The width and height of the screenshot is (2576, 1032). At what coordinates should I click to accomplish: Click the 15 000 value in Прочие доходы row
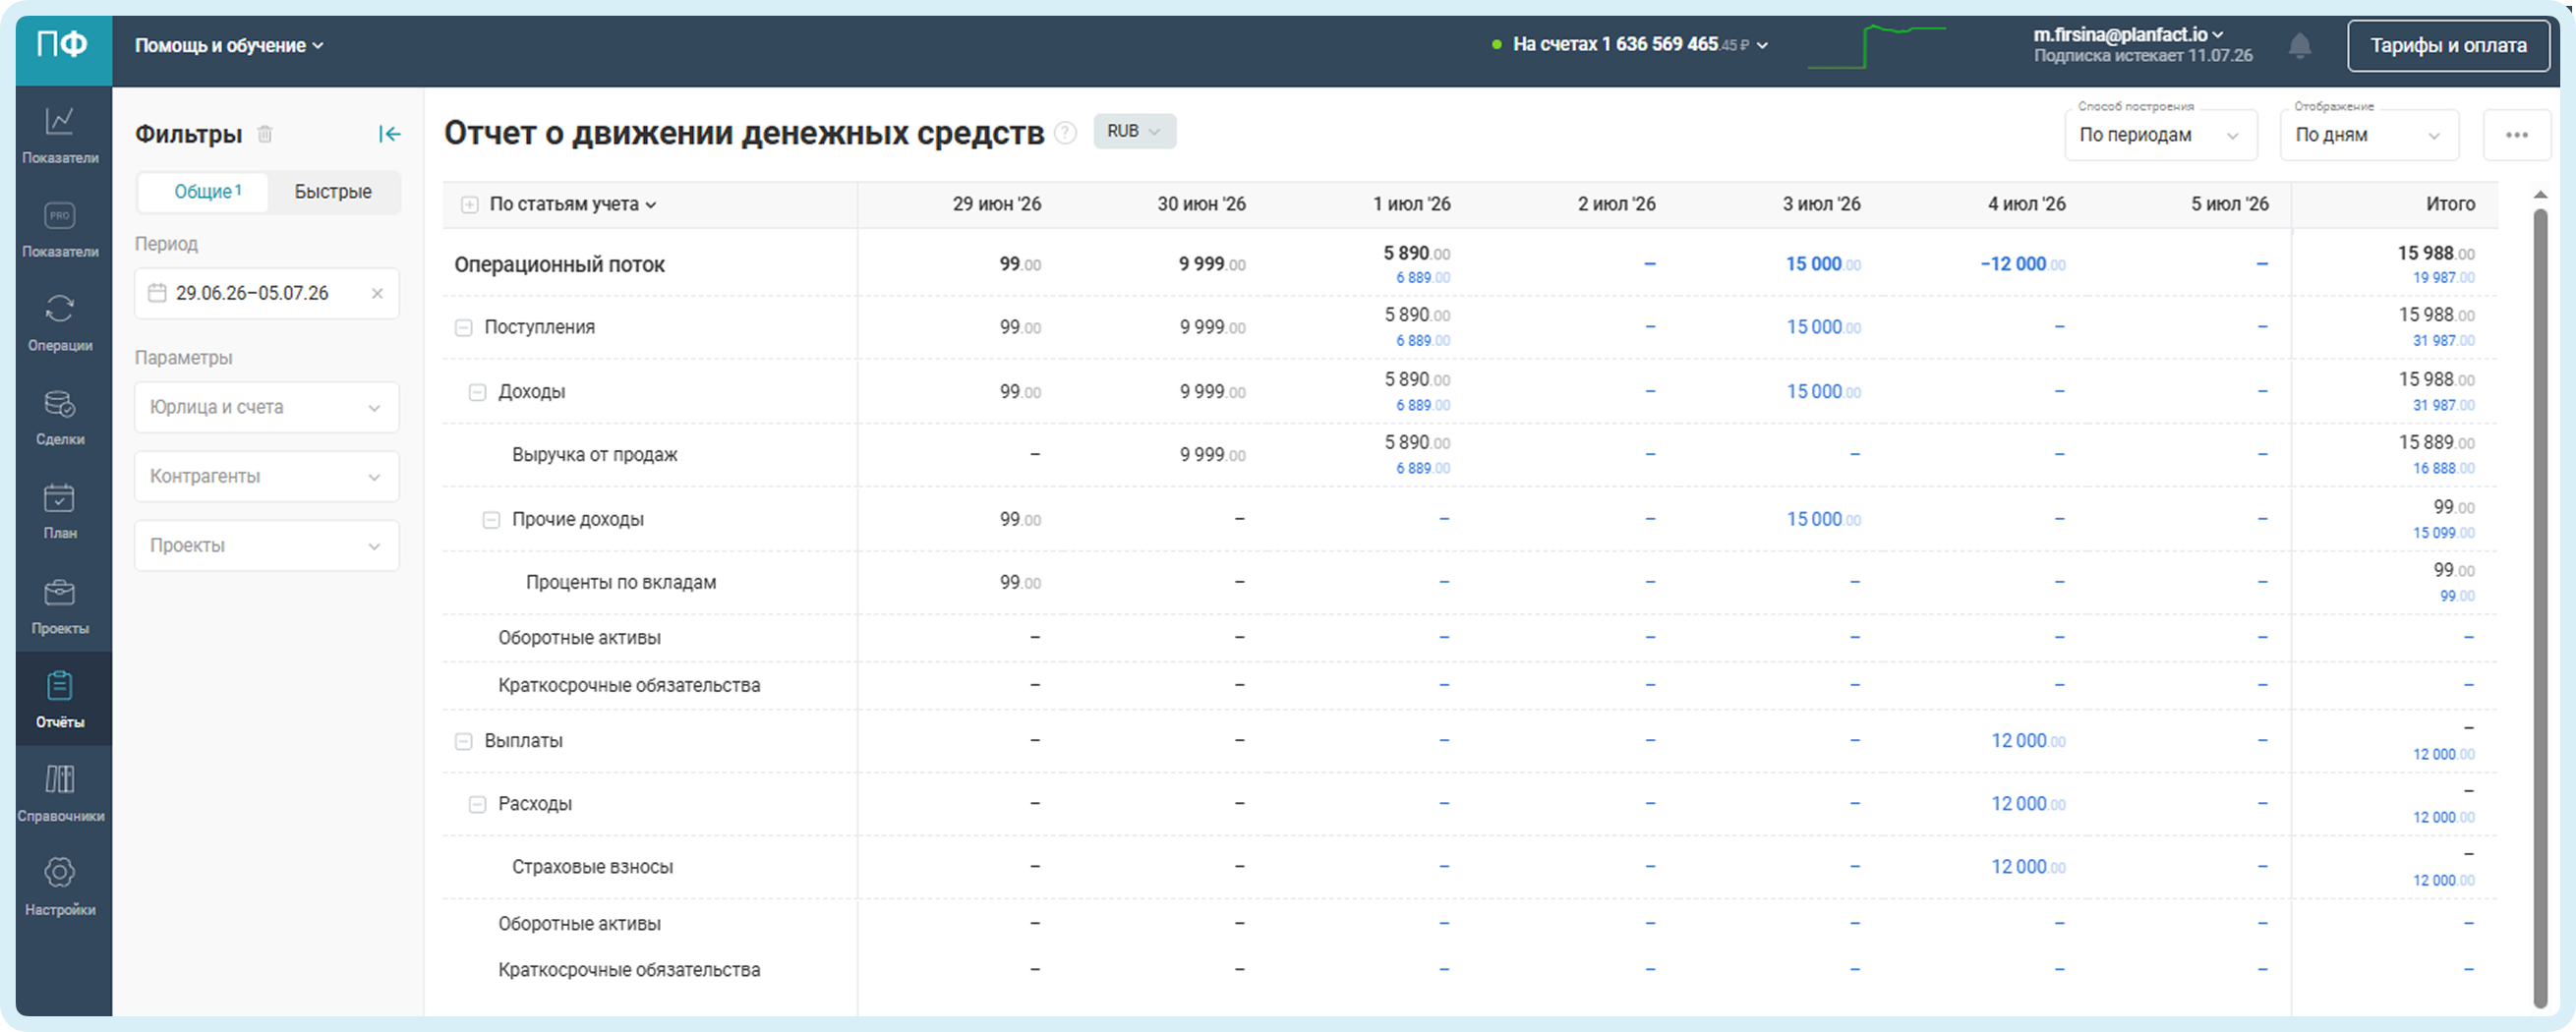click(1823, 520)
